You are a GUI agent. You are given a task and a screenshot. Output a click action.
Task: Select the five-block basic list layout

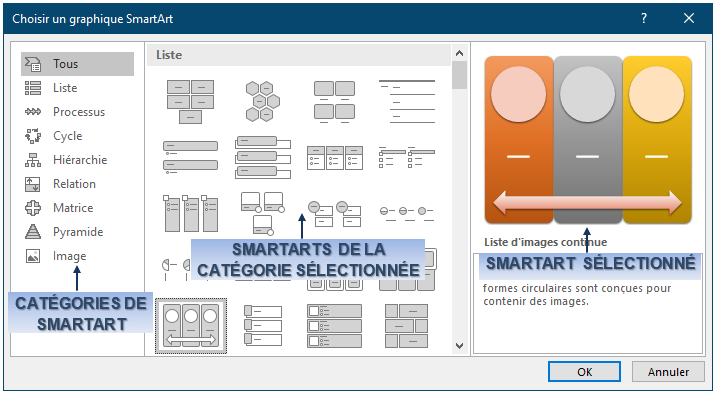point(190,102)
